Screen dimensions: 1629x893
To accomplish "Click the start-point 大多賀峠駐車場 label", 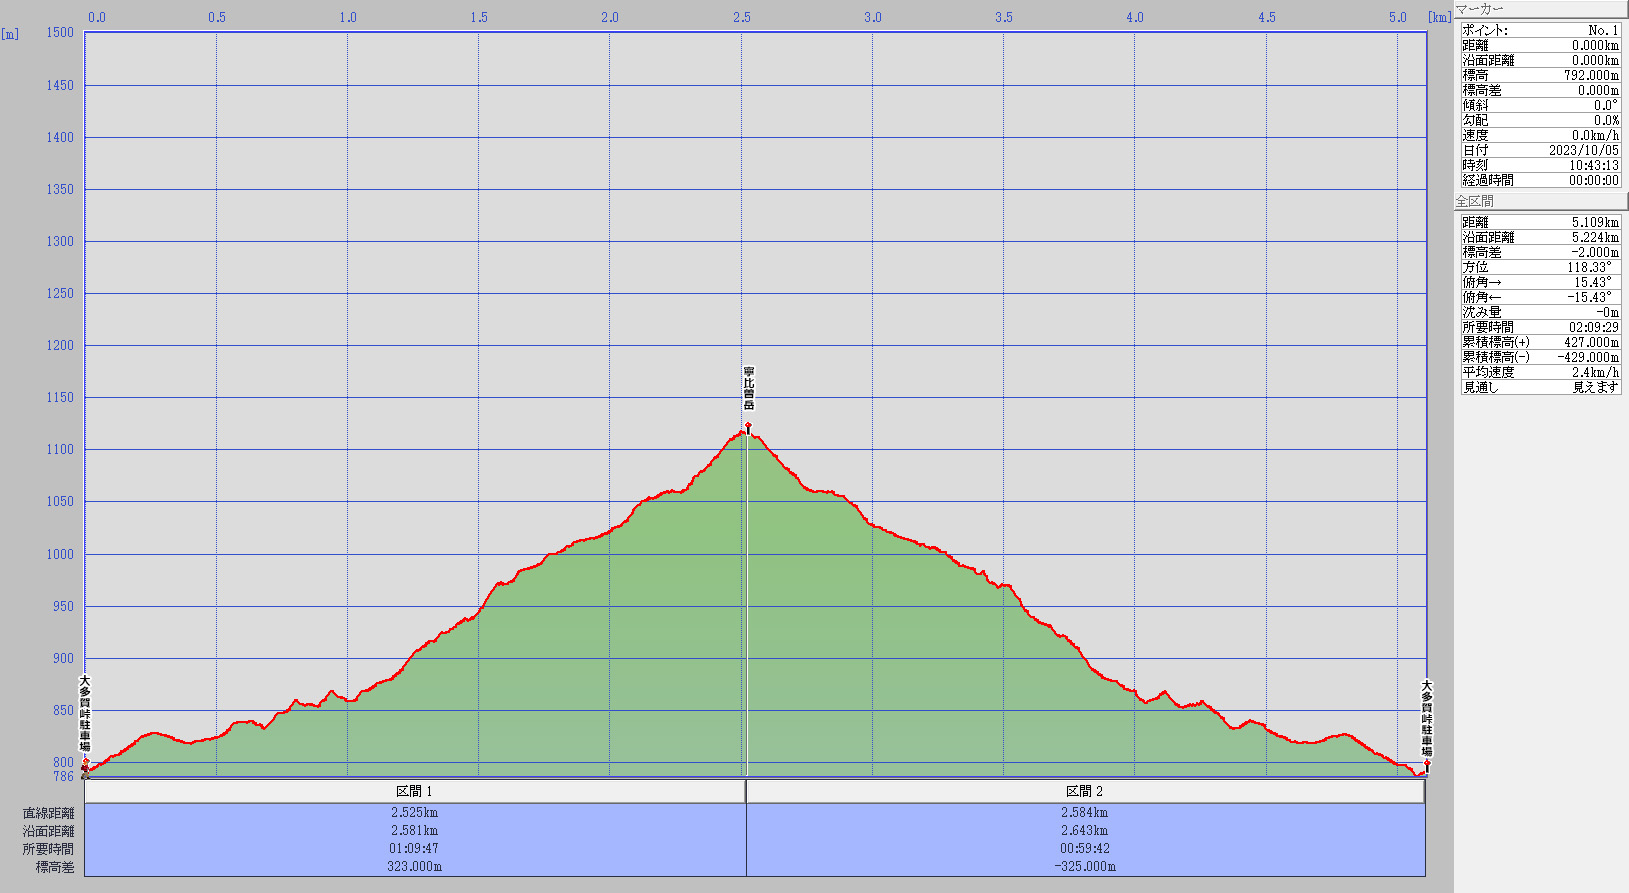I will tap(85, 714).
